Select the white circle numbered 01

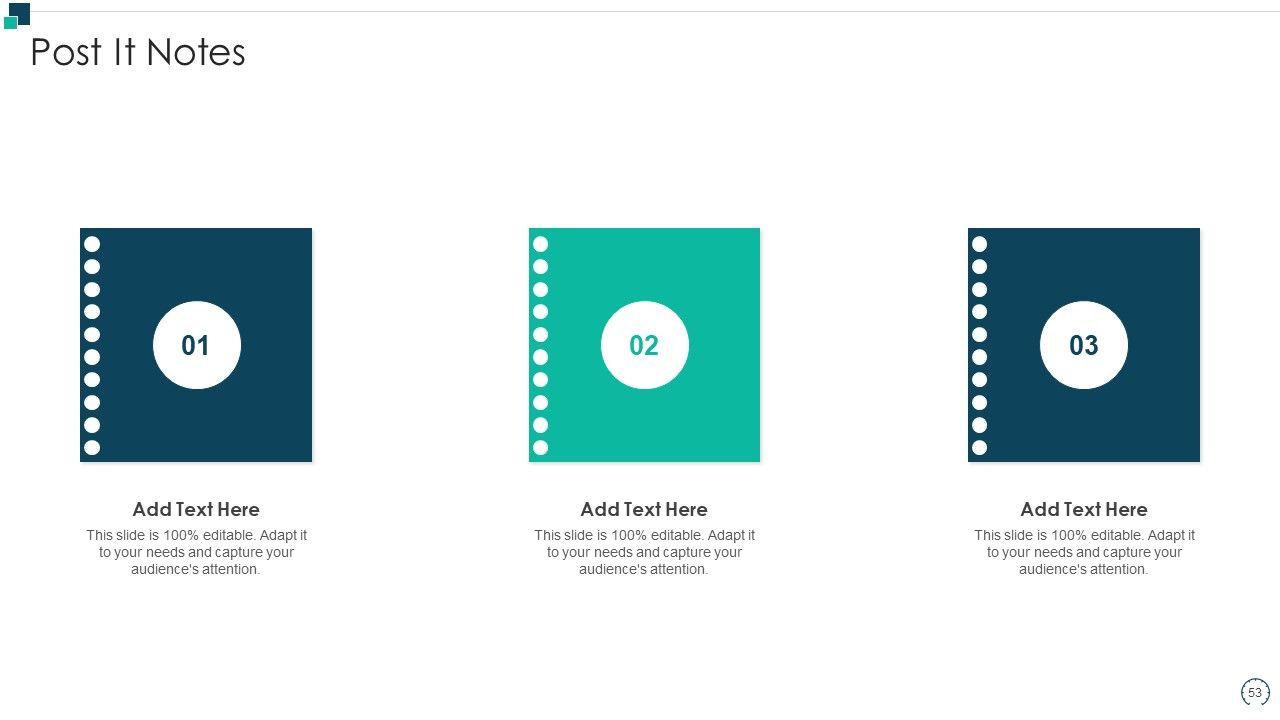[196, 345]
